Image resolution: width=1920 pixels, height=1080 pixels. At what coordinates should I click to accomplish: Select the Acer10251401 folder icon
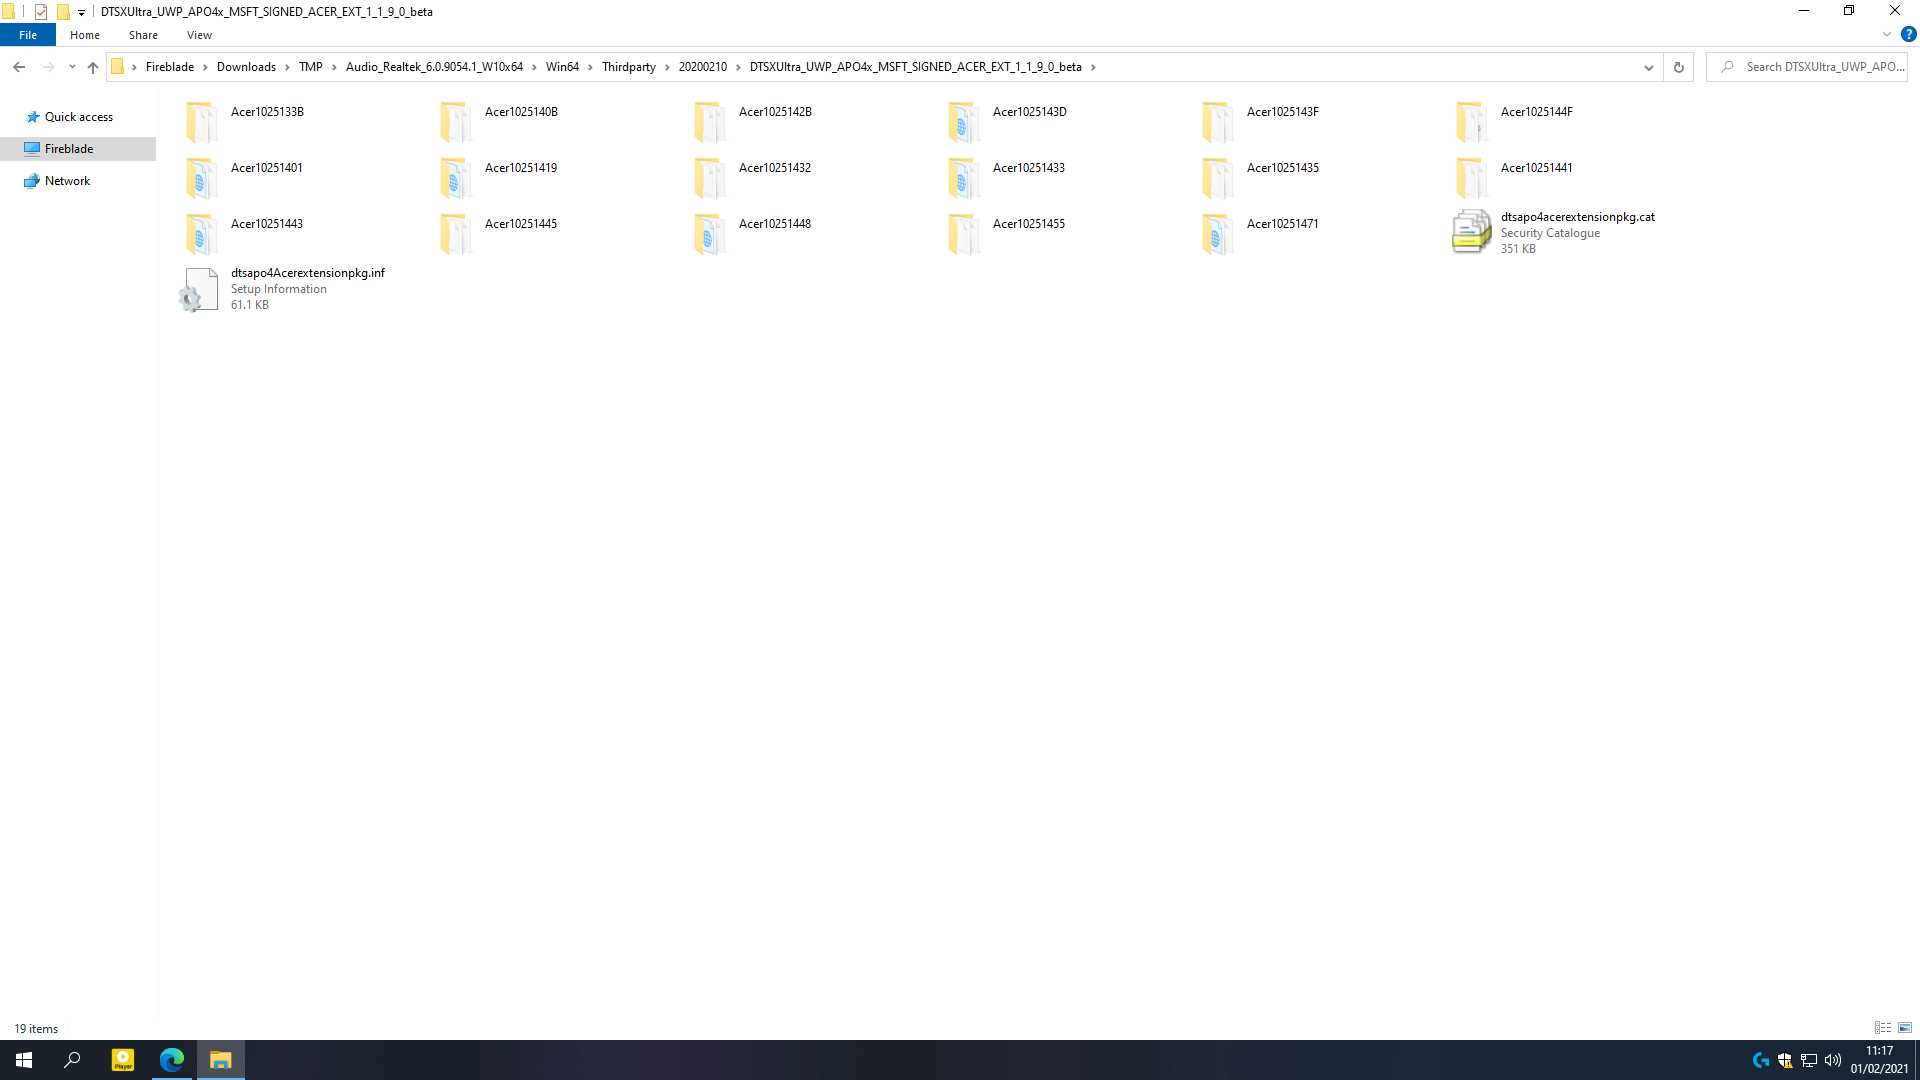(x=201, y=178)
